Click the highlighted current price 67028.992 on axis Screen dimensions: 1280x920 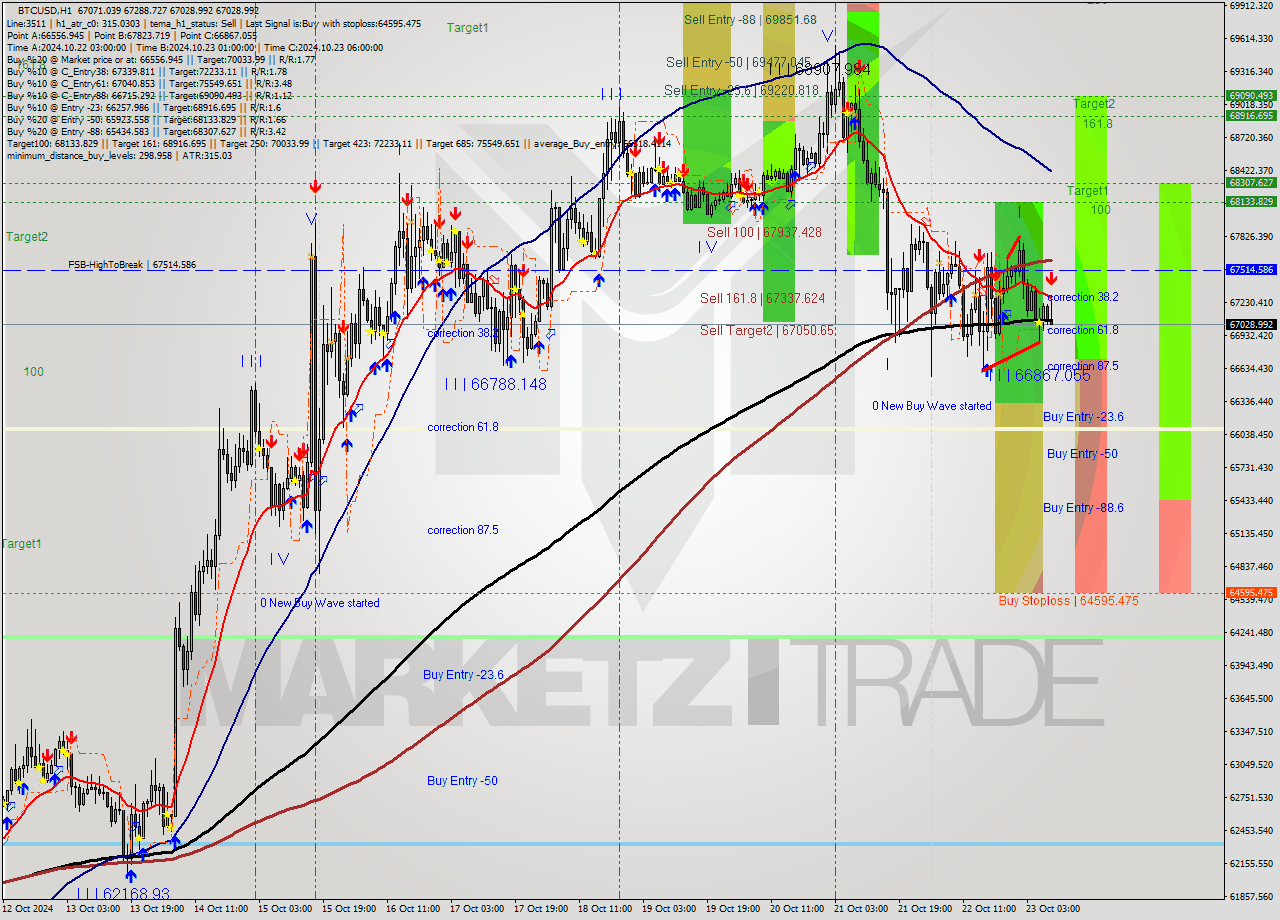(x=1251, y=324)
